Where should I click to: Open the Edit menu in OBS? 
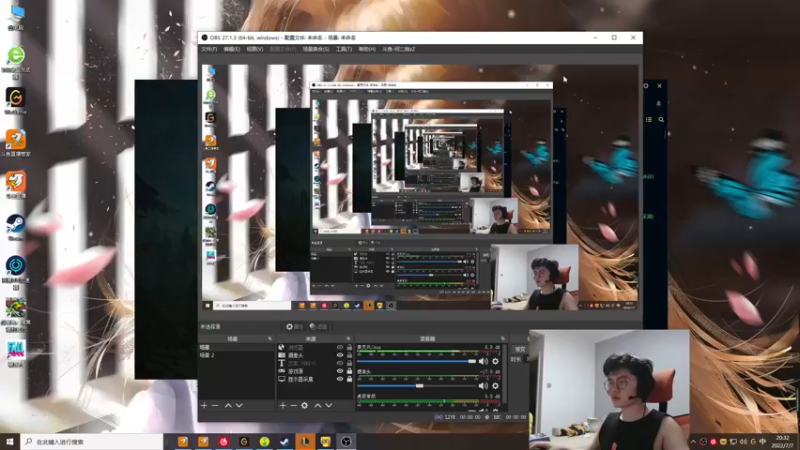tap(232, 49)
